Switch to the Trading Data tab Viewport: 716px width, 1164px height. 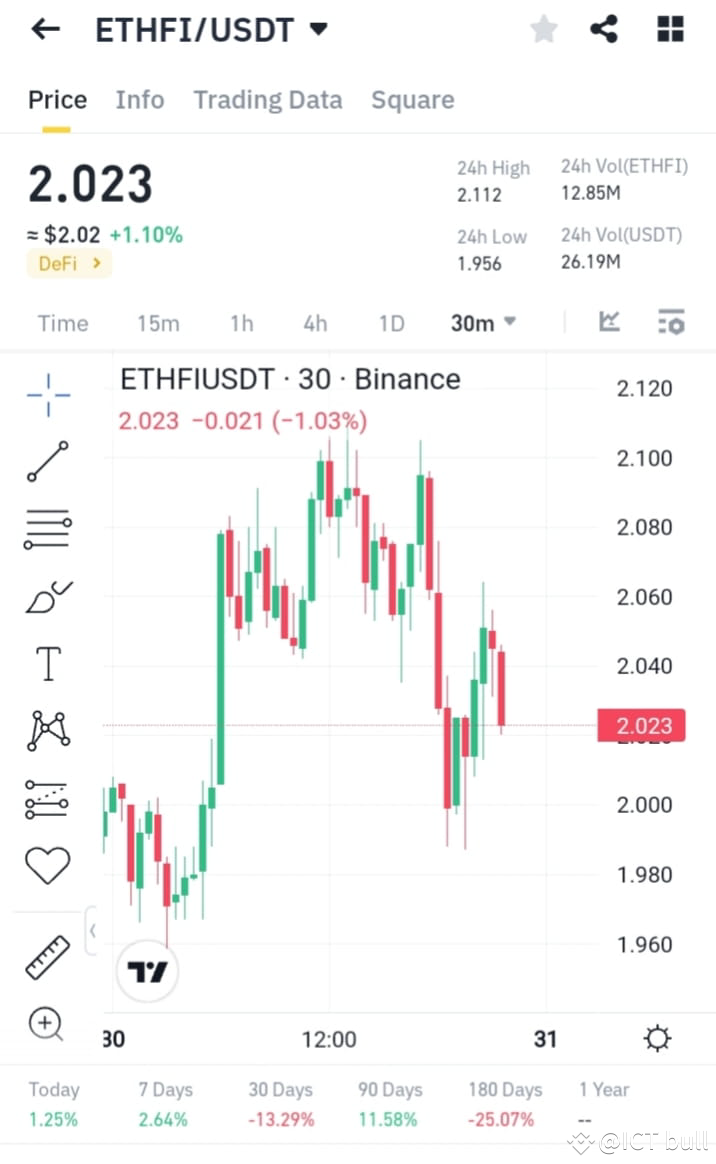pyautogui.click(x=267, y=99)
